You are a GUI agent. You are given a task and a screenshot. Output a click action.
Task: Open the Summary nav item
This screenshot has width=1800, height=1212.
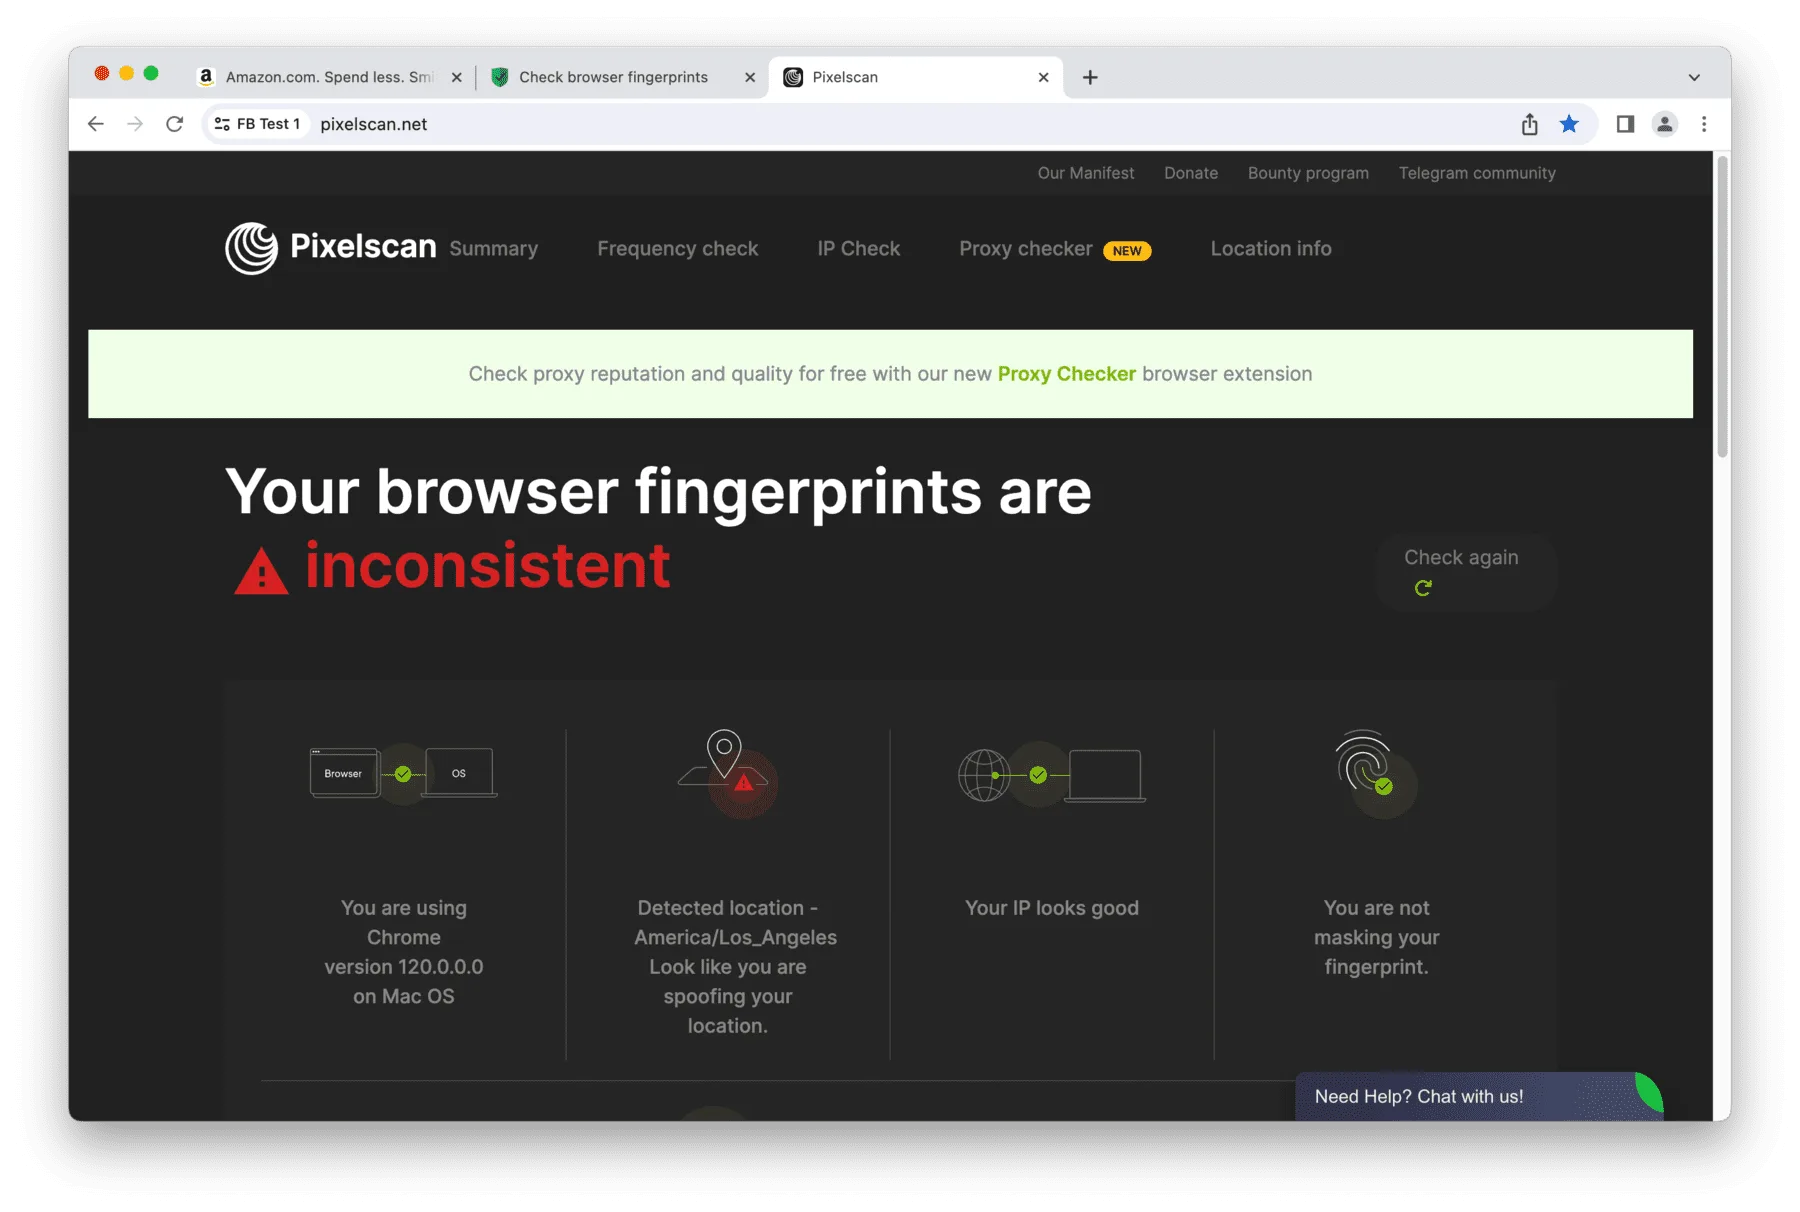tap(494, 248)
